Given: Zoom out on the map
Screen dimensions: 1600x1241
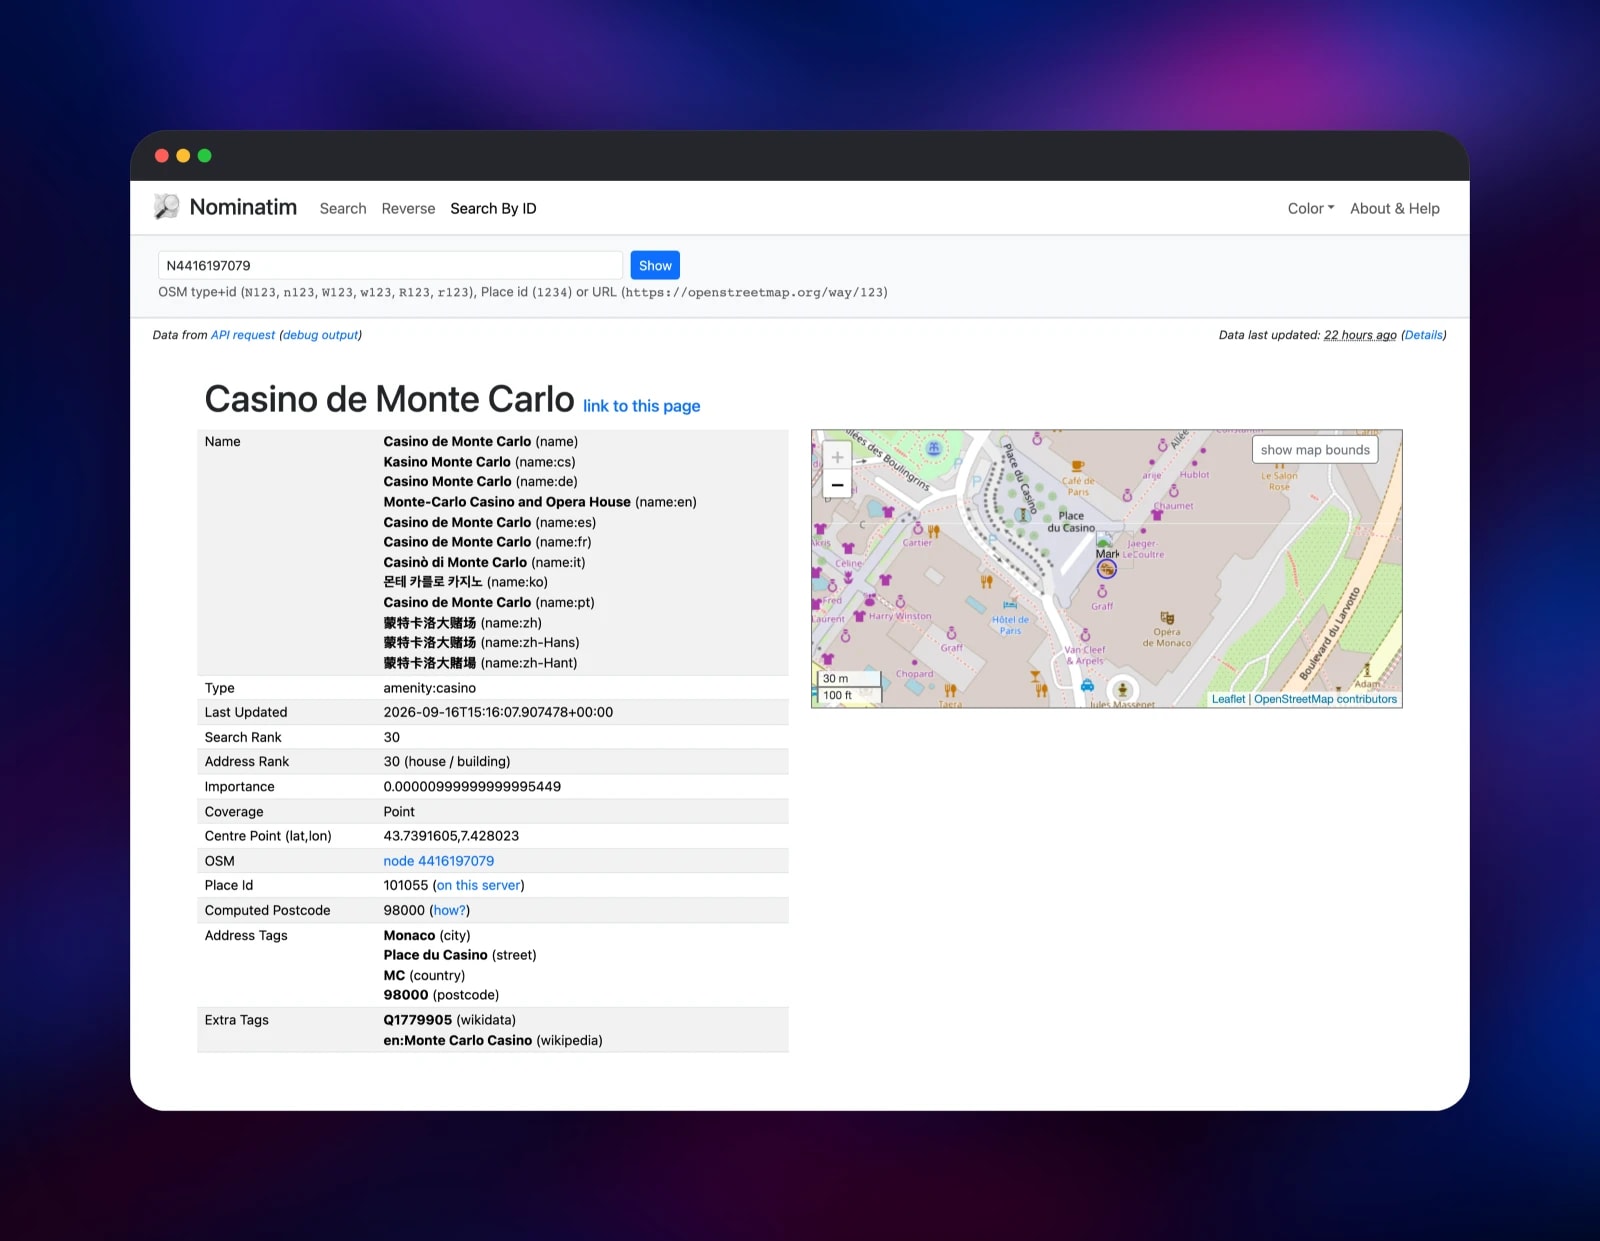Looking at the screenshot, I should pos(837,485).
